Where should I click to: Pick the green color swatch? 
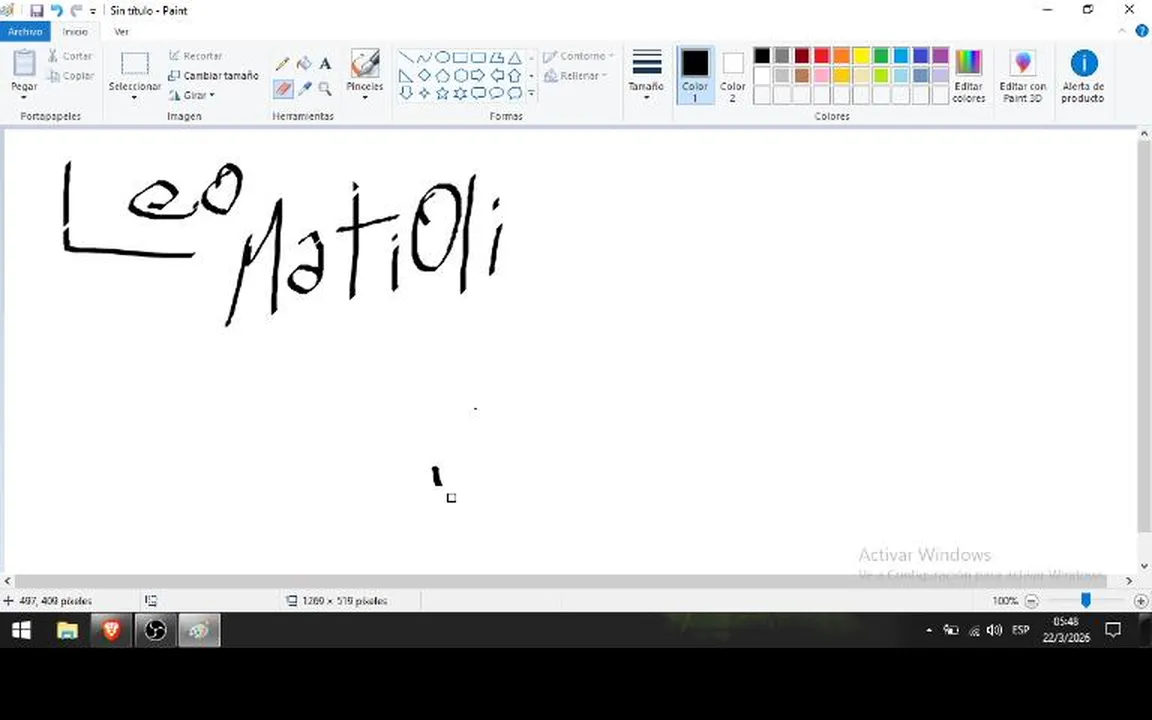[x=881, y=56]
